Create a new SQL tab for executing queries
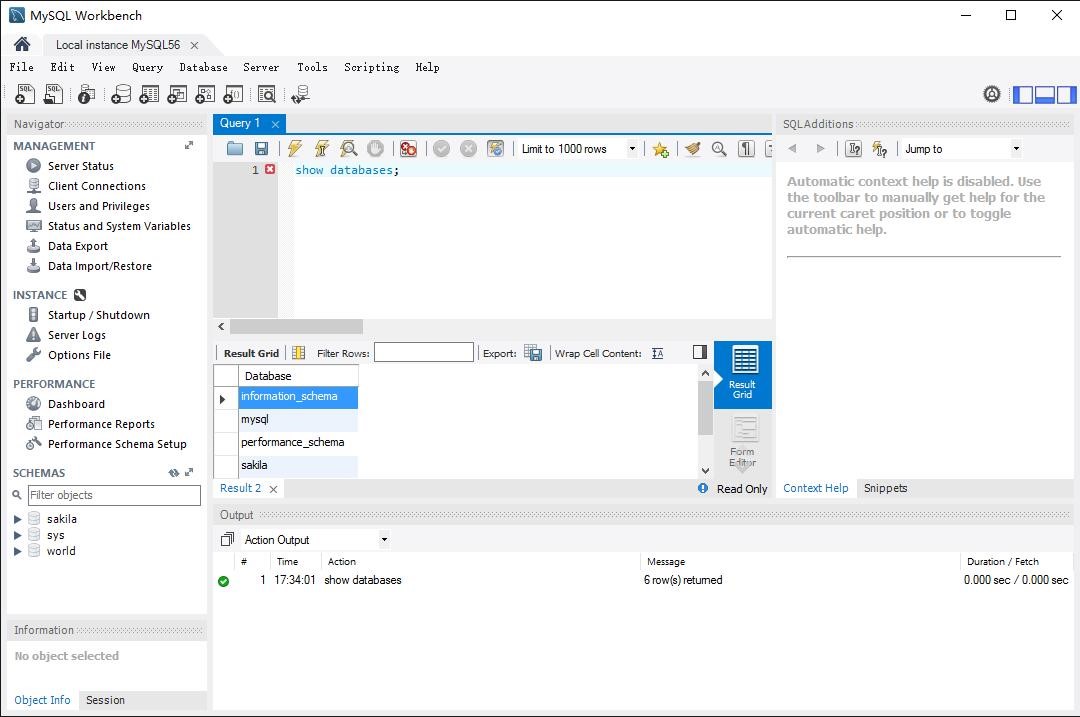Screen dimensions: 1080x717 23,93
